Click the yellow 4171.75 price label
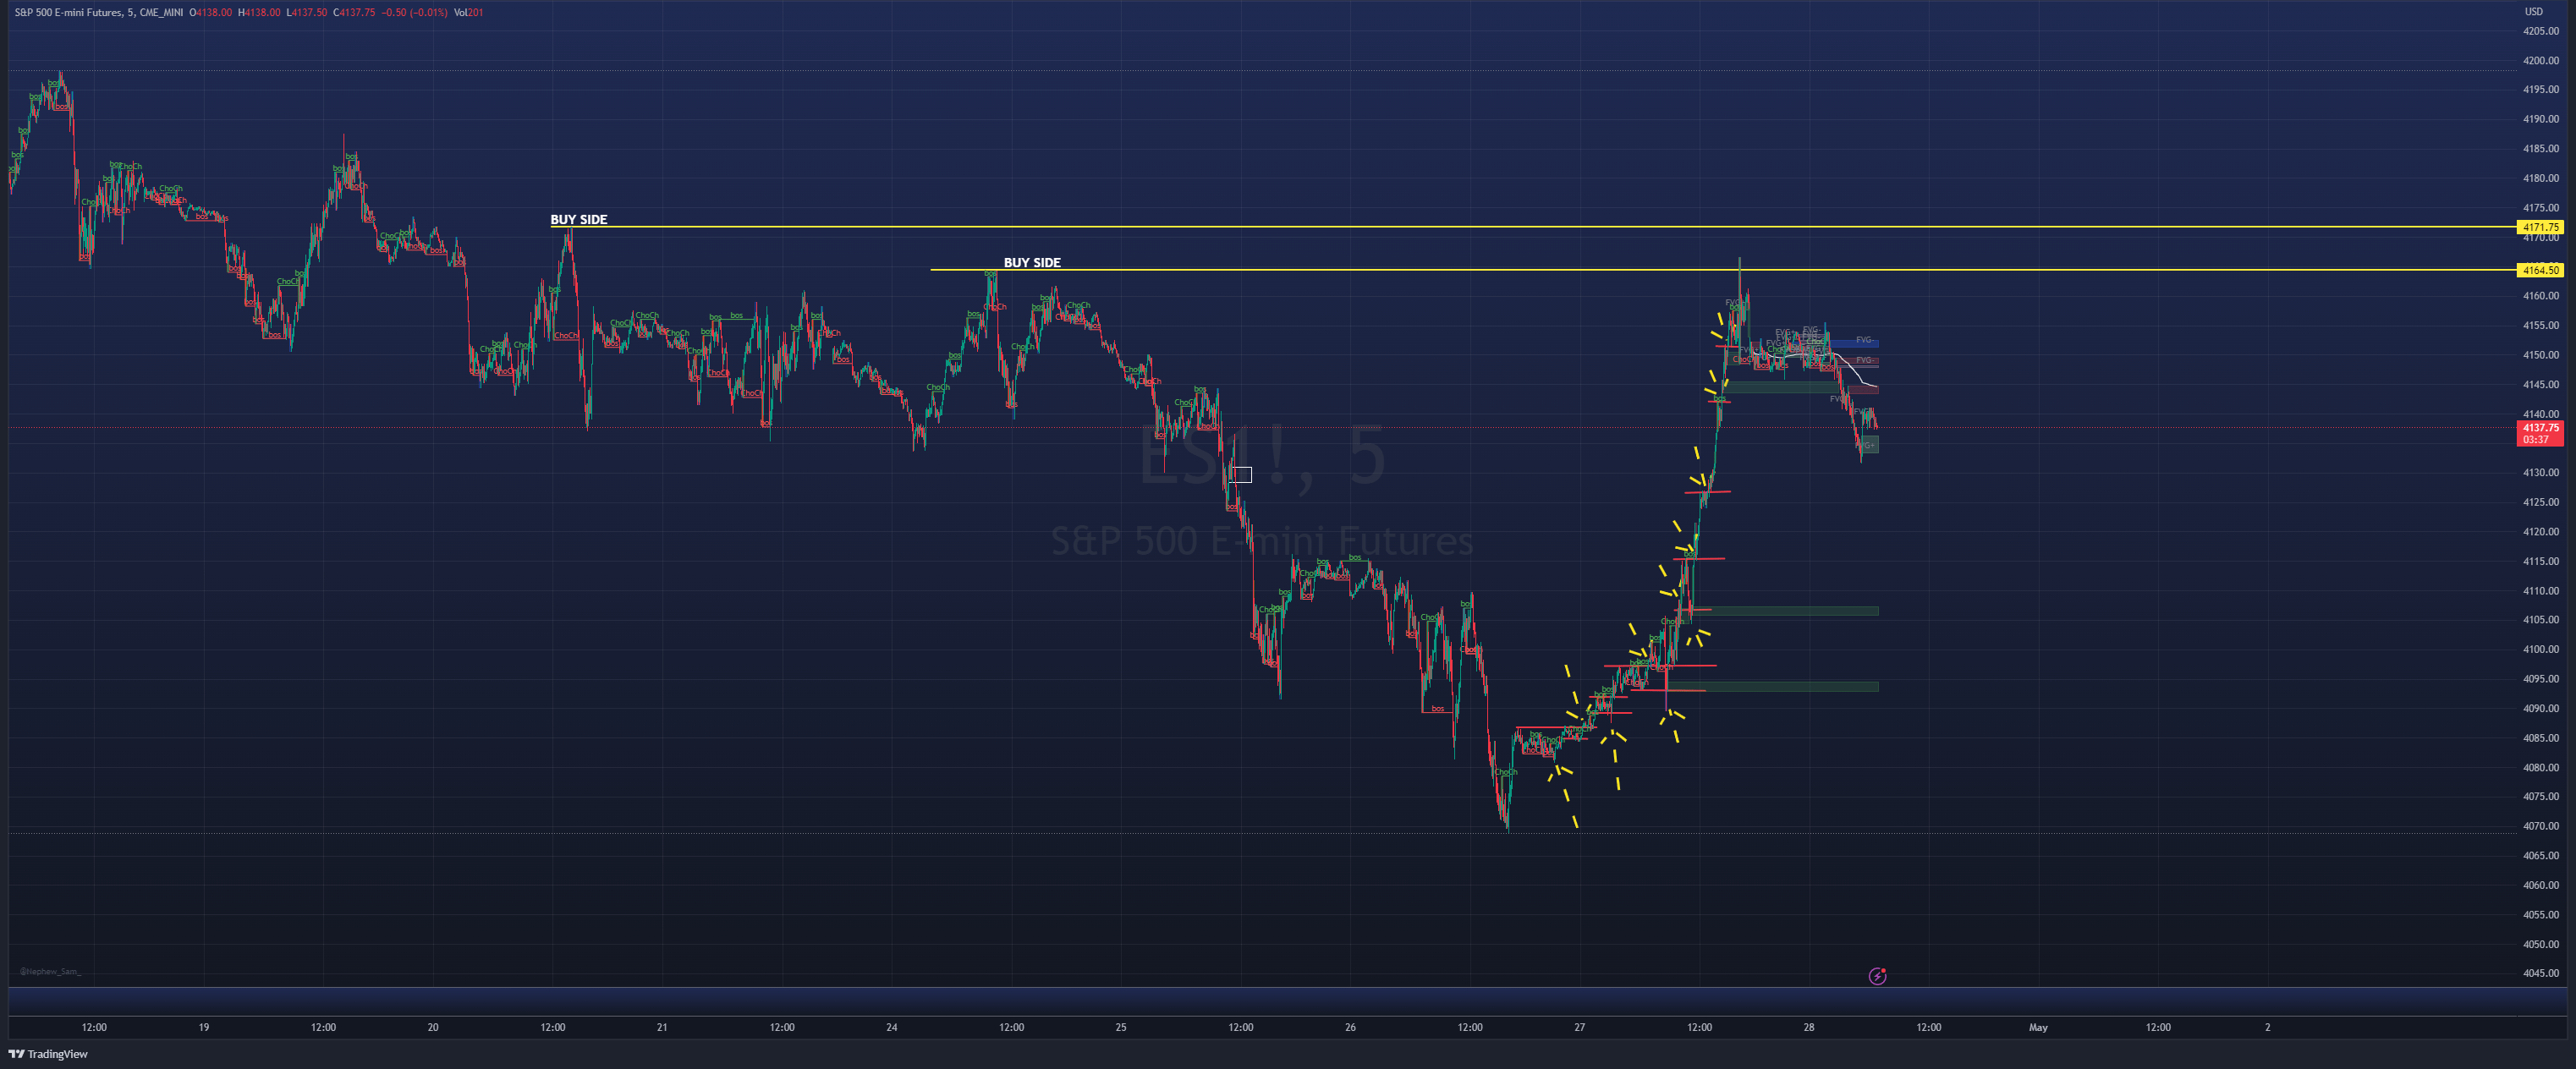The height and width of the screenshot is (1069, 2576). 2539,227
